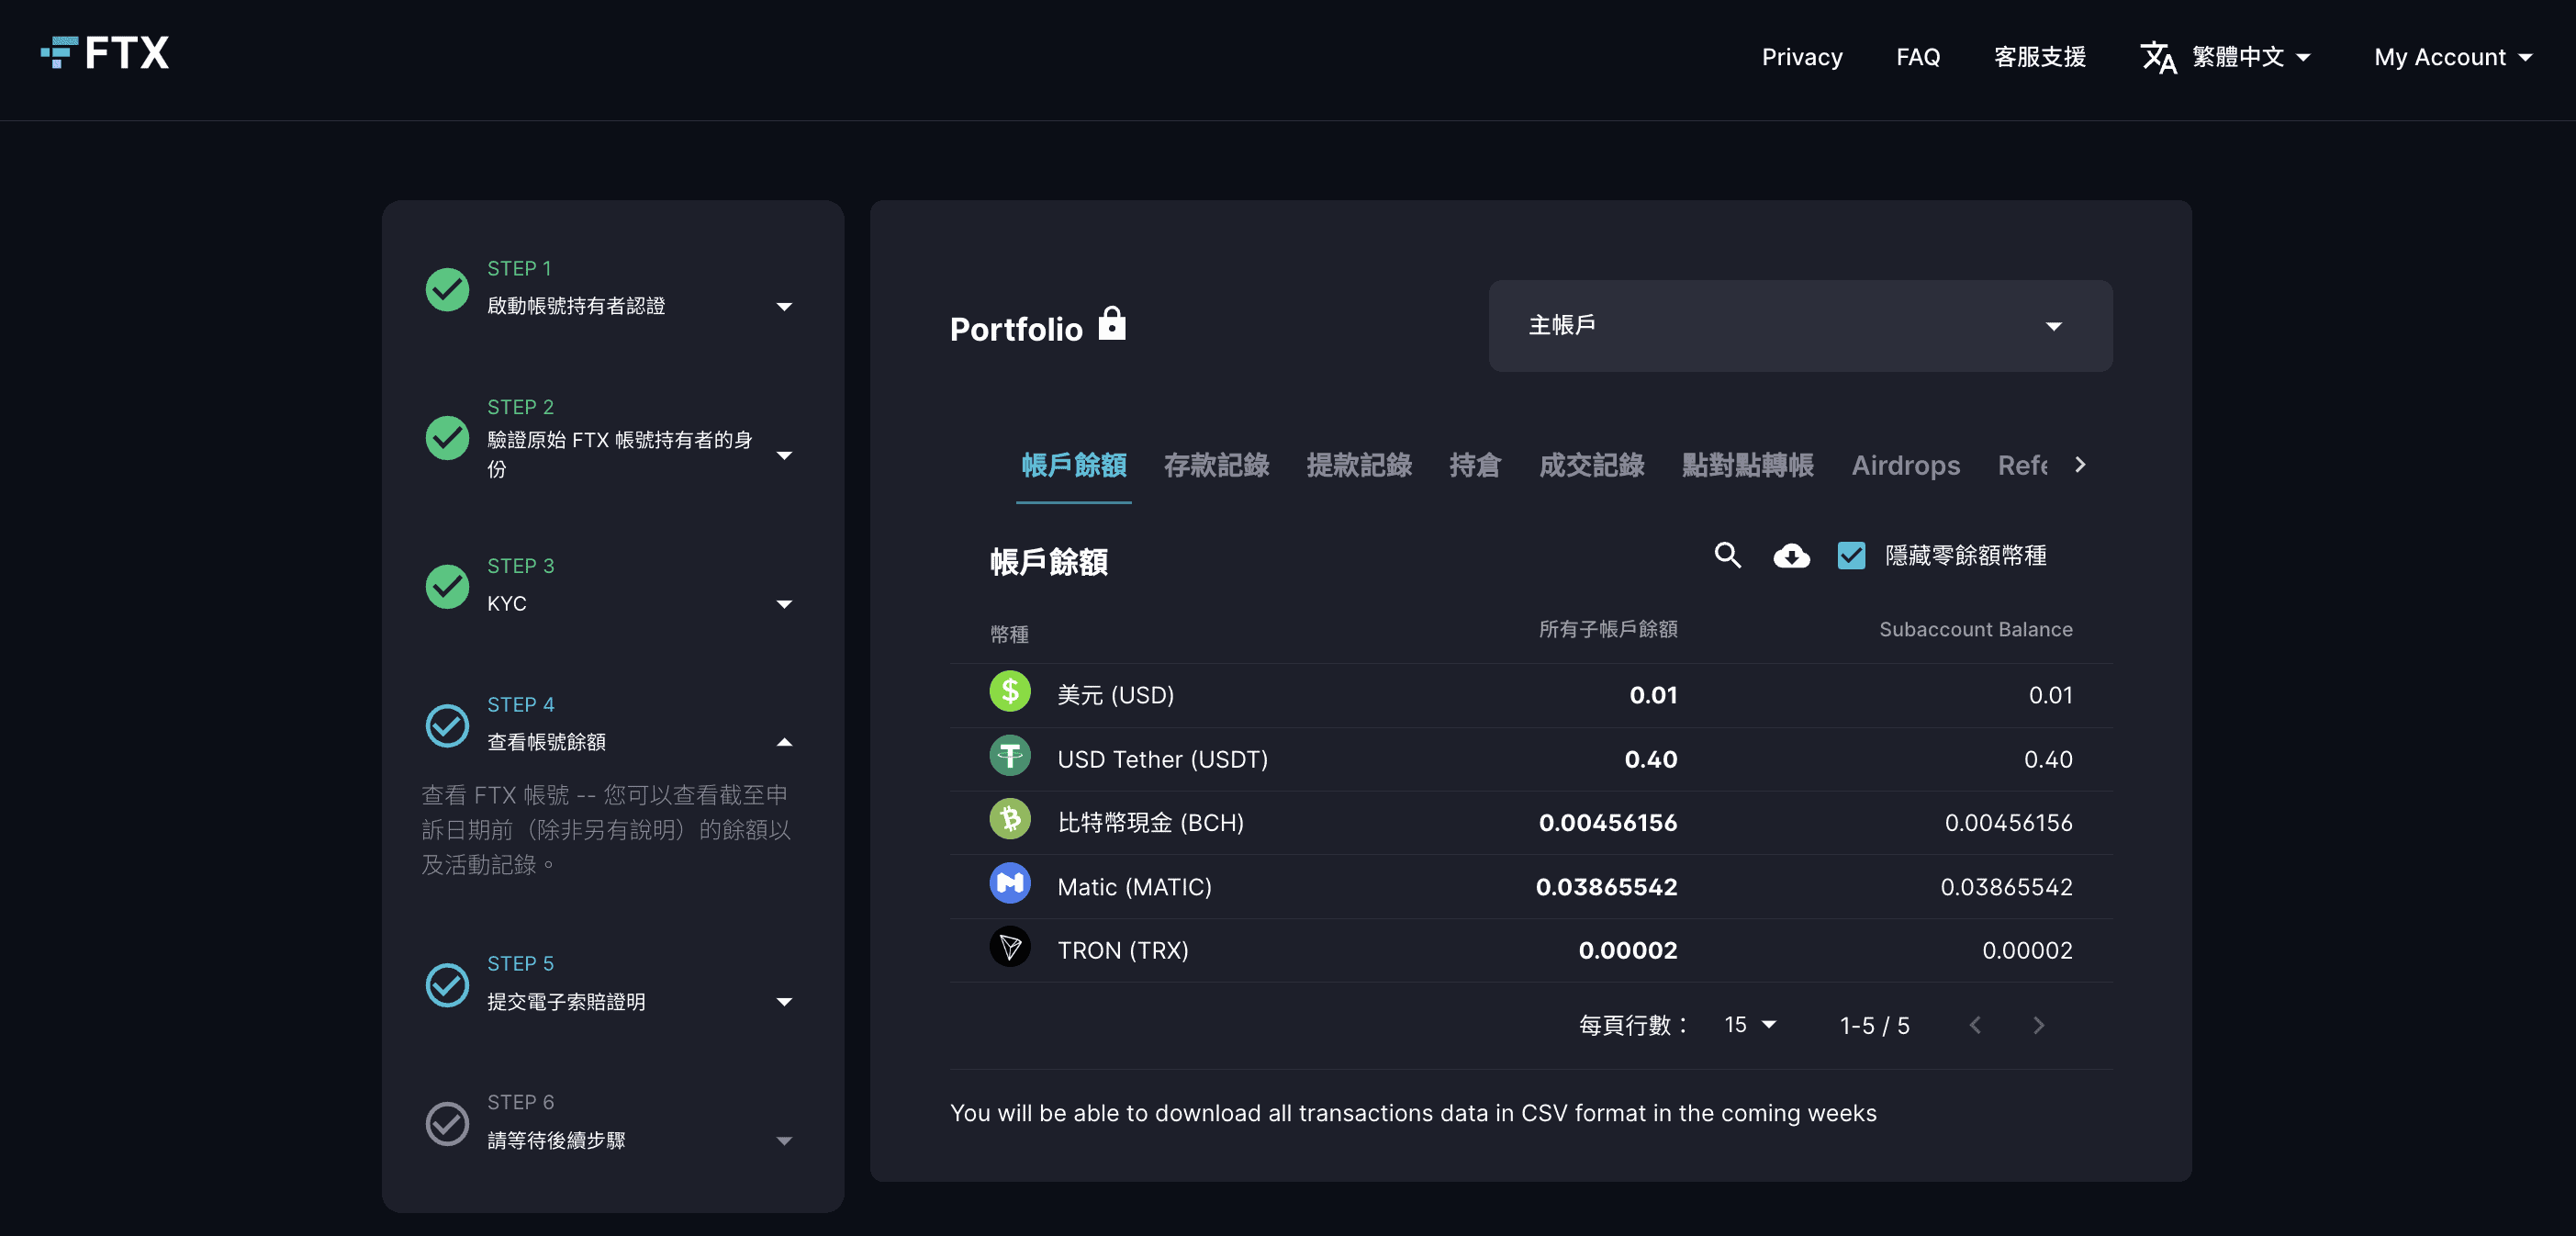
Task: Switch to the 提款記錄 tab
Action: point(1359,465)
